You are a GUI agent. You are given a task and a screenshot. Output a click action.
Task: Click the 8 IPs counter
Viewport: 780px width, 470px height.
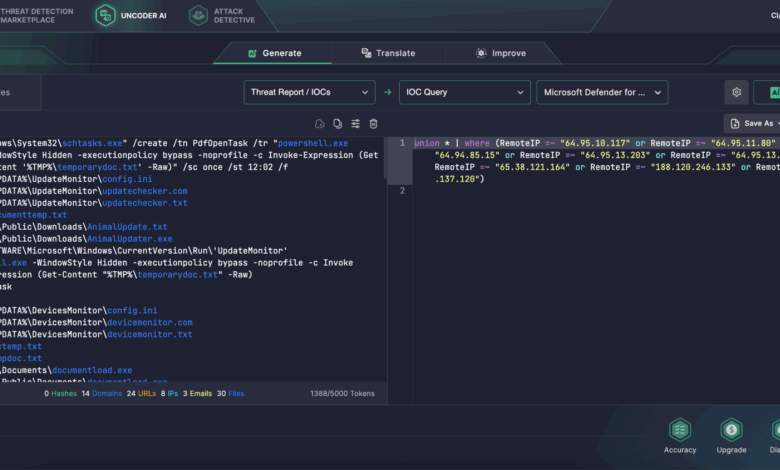pos(169,393)
